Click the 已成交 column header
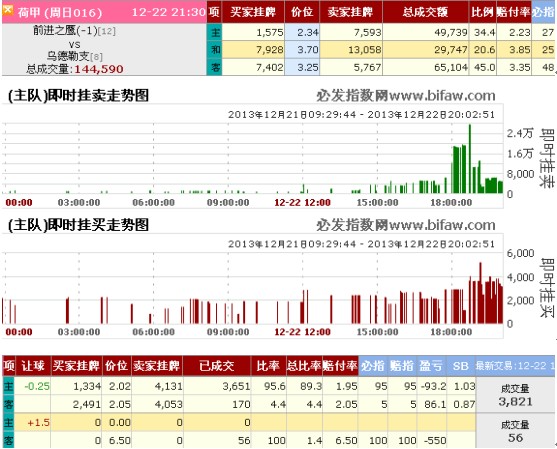 click(x=217, y=366)
